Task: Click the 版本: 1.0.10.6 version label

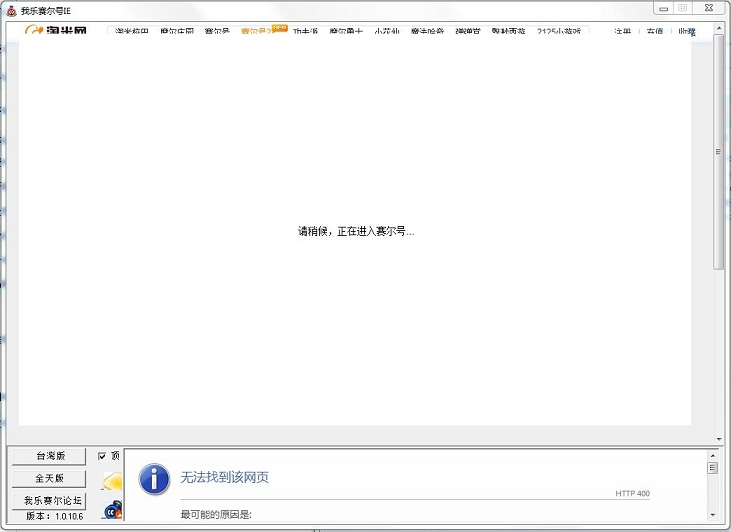Action: (55, 516)
